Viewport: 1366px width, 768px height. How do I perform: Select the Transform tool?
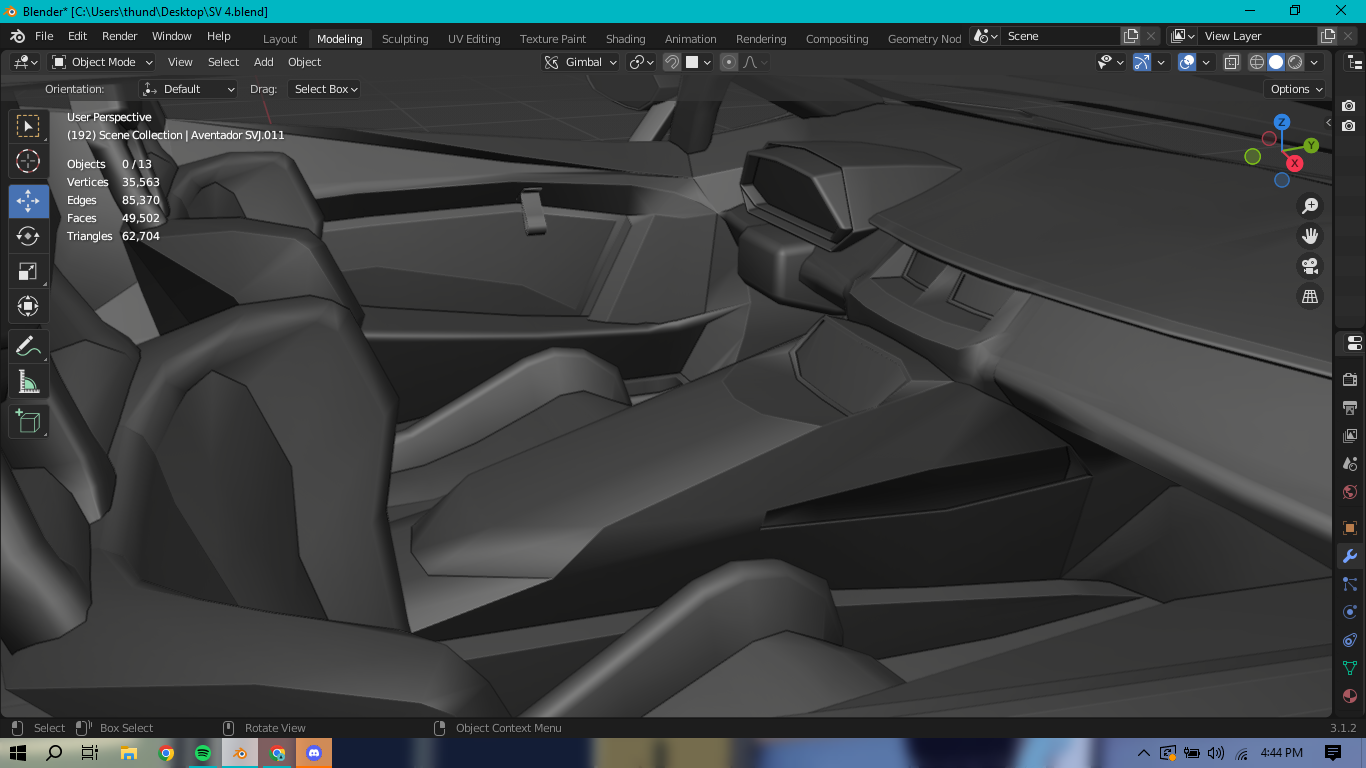coord(28,306)
